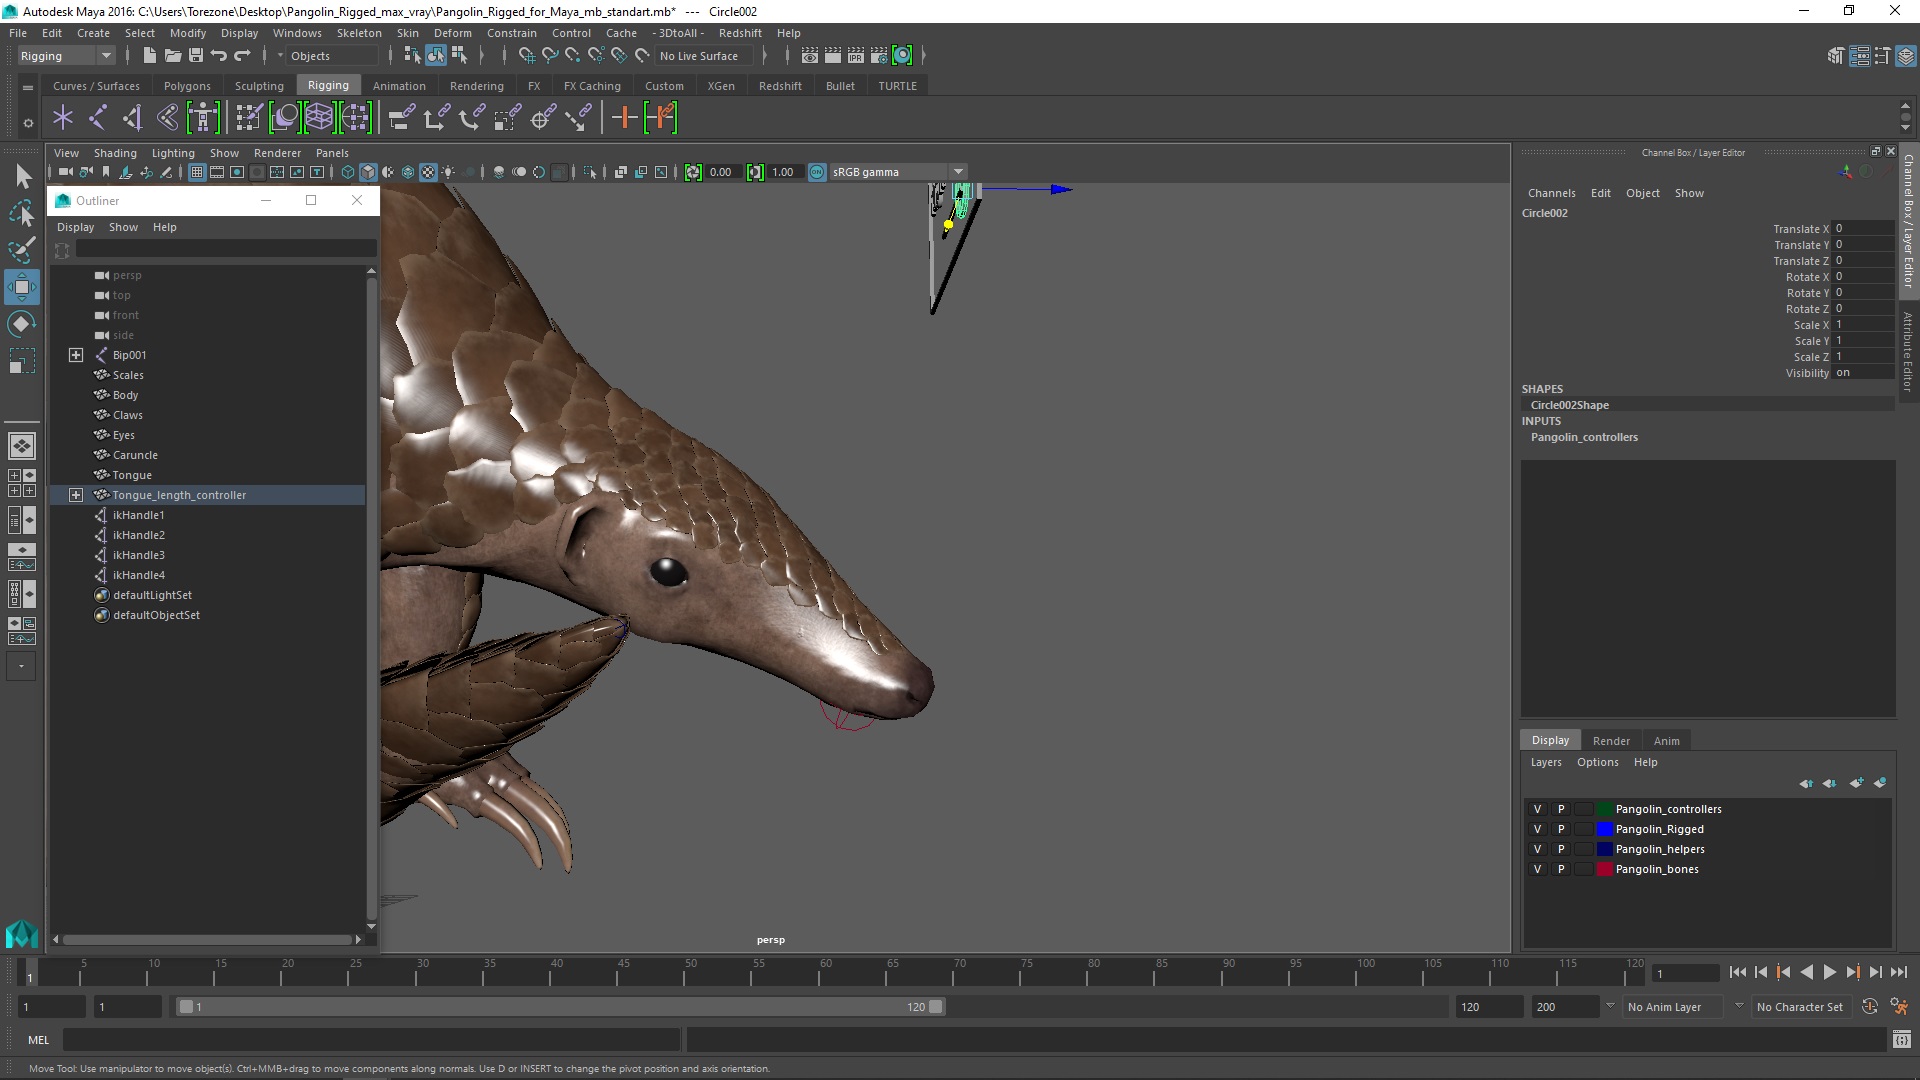Select the Move tool in toolbox
The height and width of the screenshot is (1080, 1920).
21,287
